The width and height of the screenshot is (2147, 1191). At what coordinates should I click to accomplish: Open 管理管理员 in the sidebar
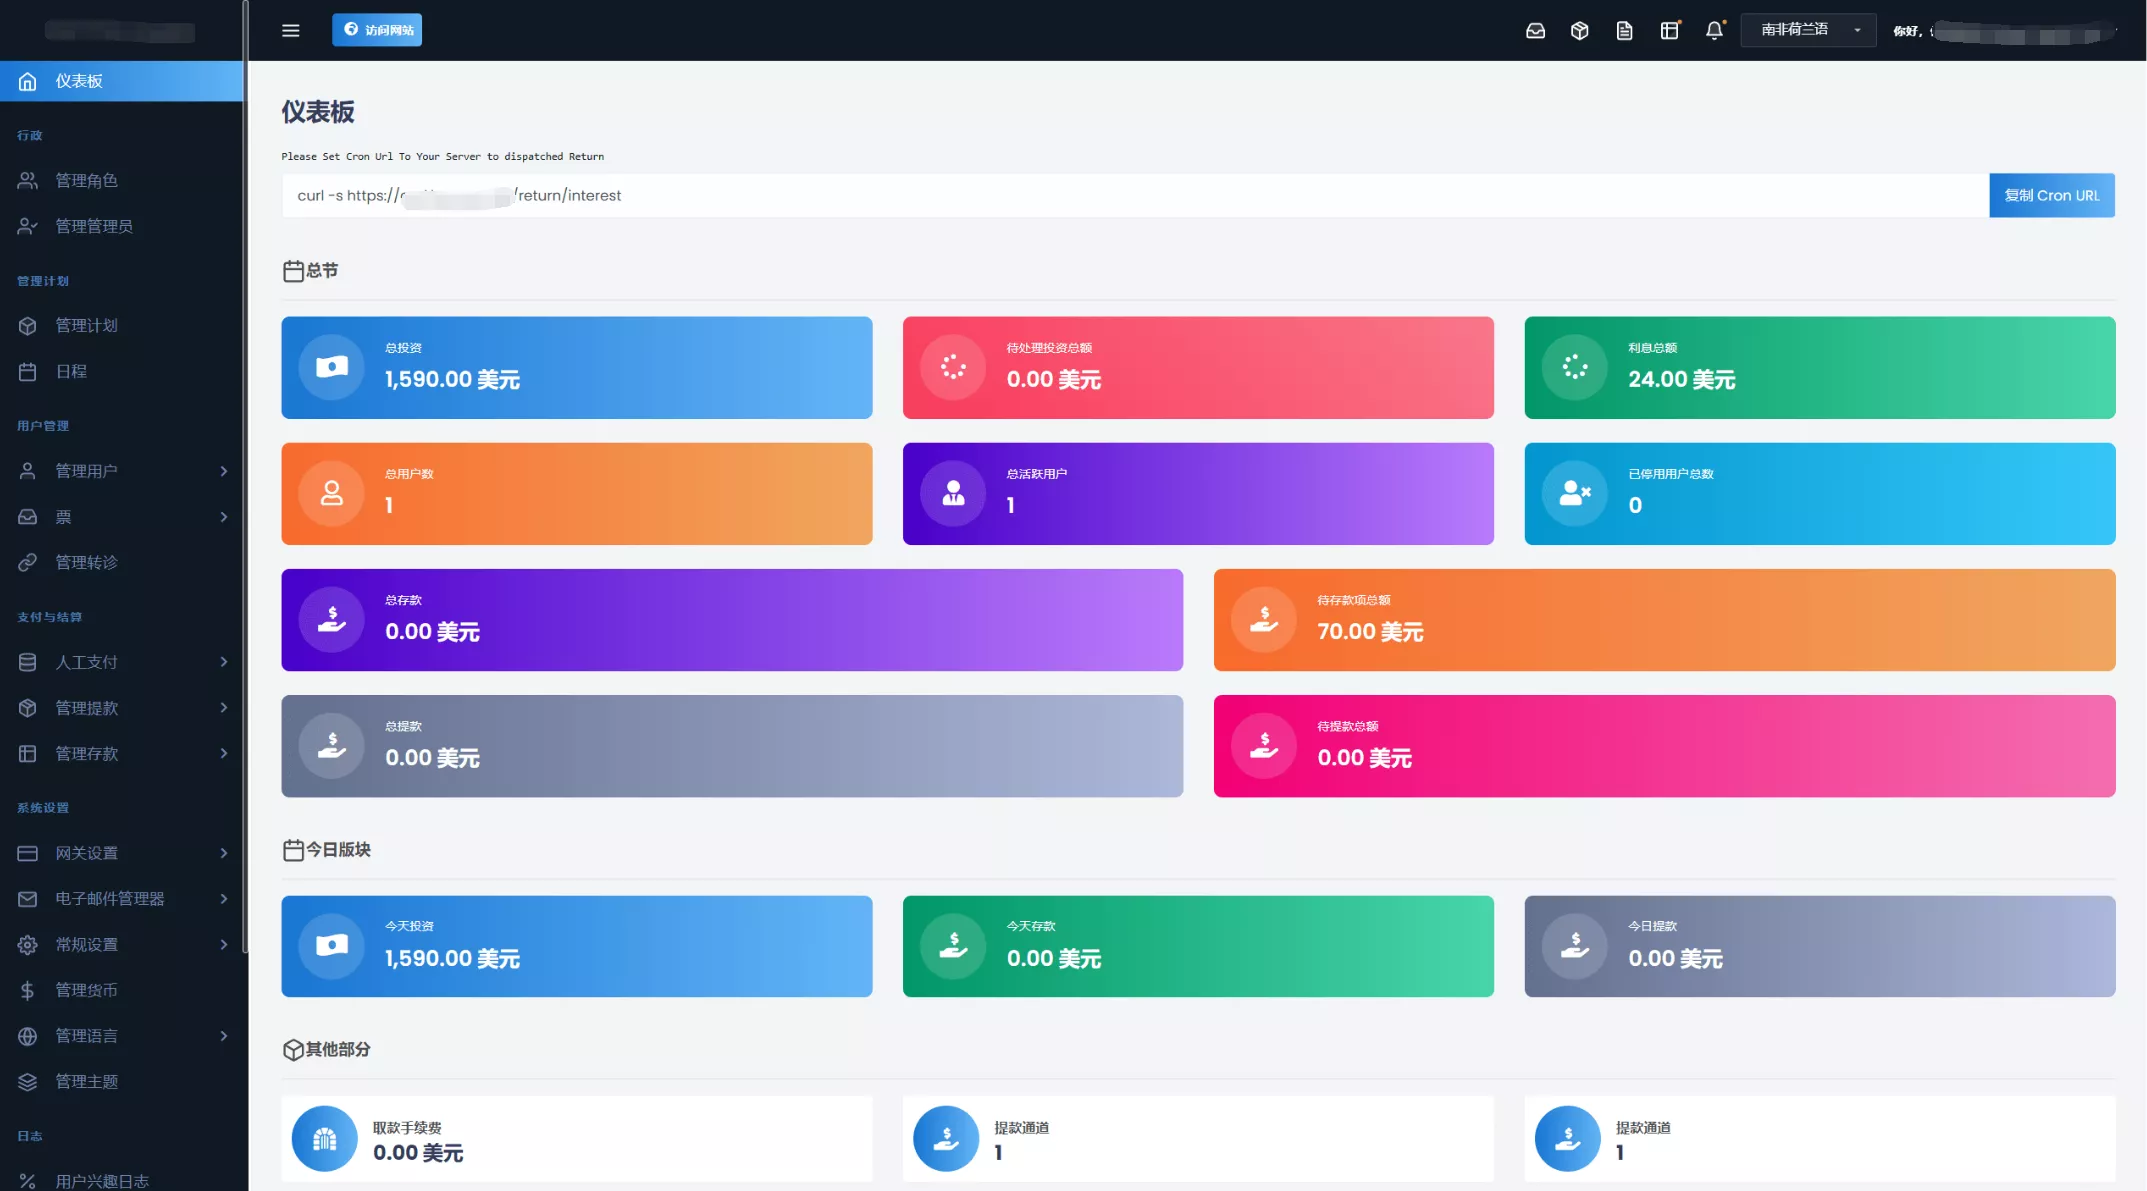click(121, 226)
